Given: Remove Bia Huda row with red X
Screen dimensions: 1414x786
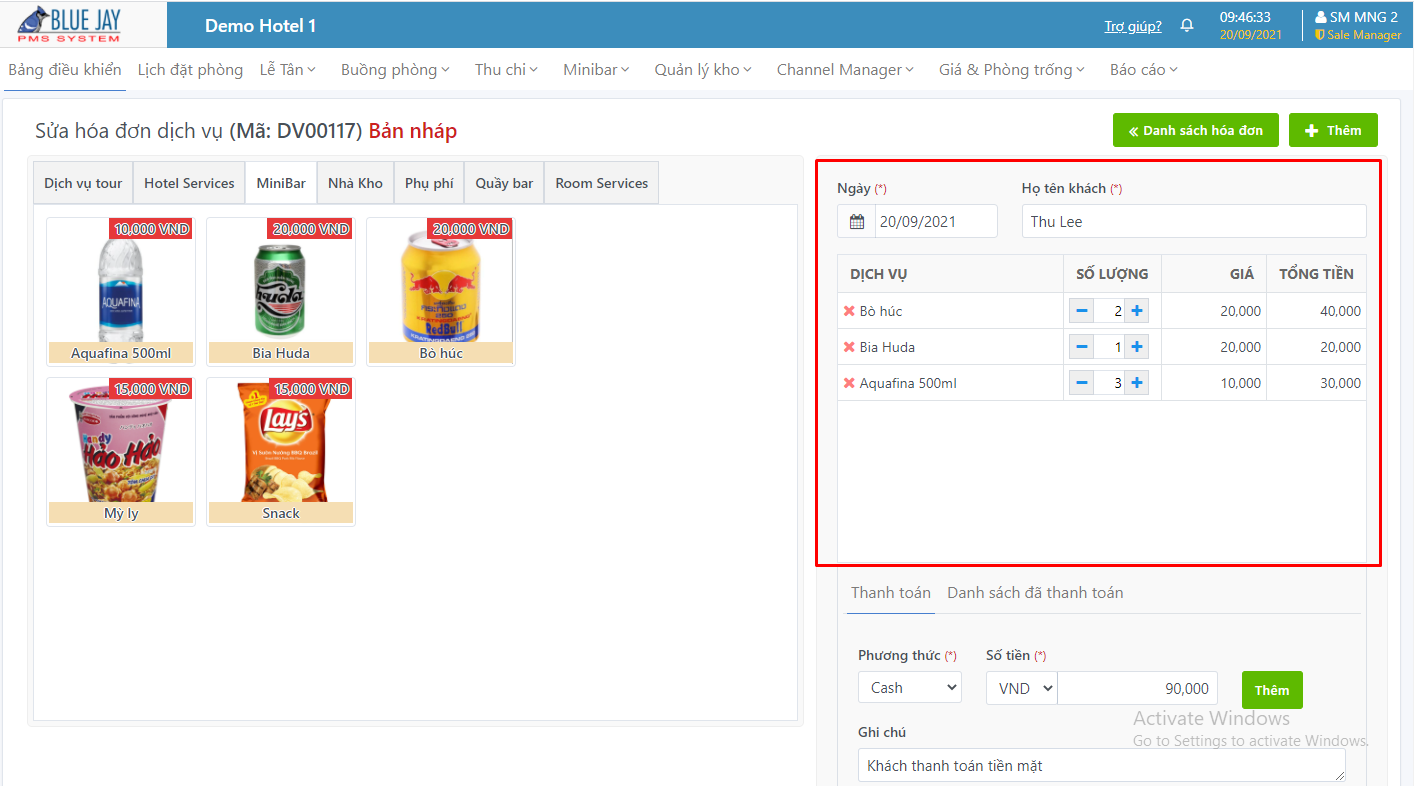Looking at the screenshot, I should tap(849, 347).
